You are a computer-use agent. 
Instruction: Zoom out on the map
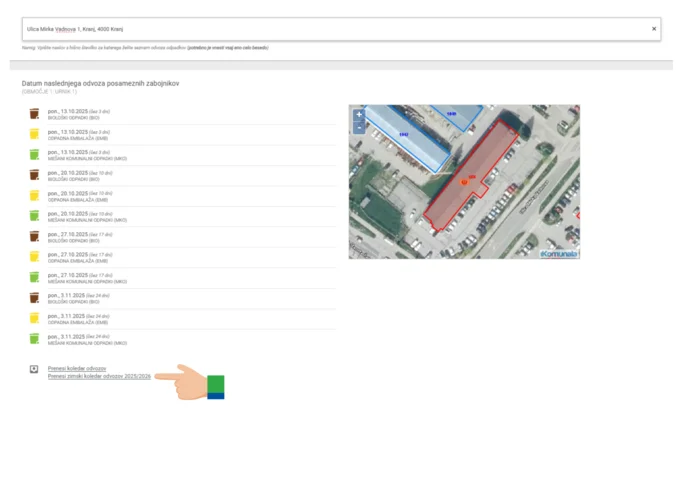point(359,127)
